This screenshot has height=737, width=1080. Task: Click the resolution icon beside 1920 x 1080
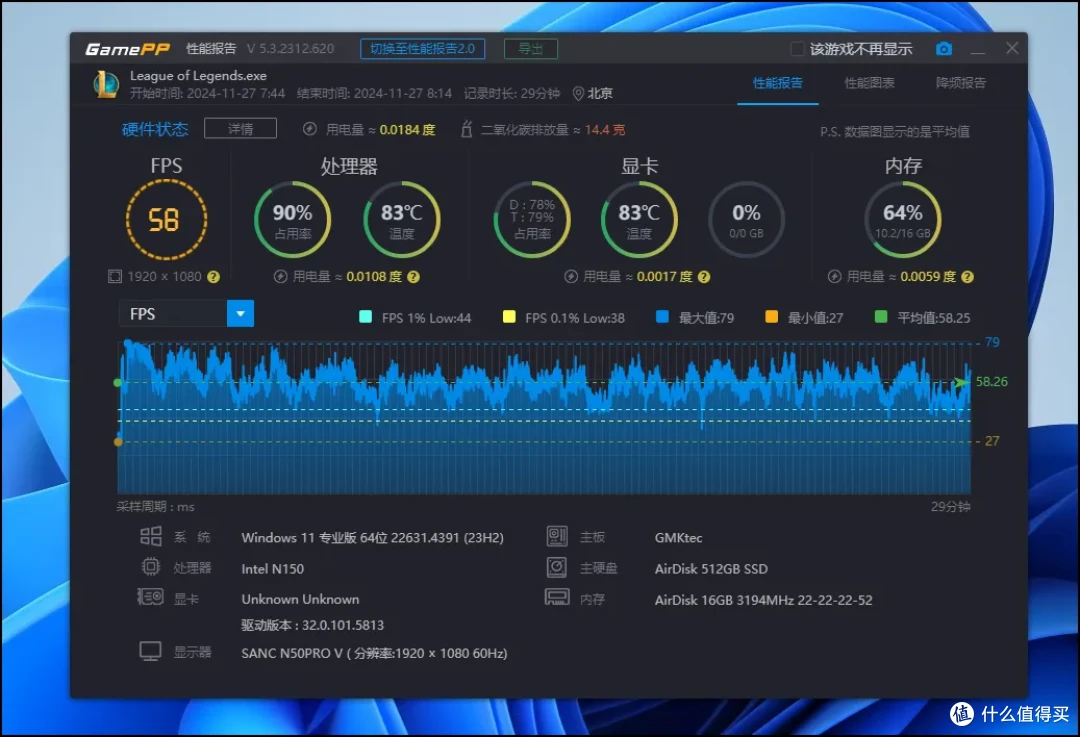[x=114, y=276]
